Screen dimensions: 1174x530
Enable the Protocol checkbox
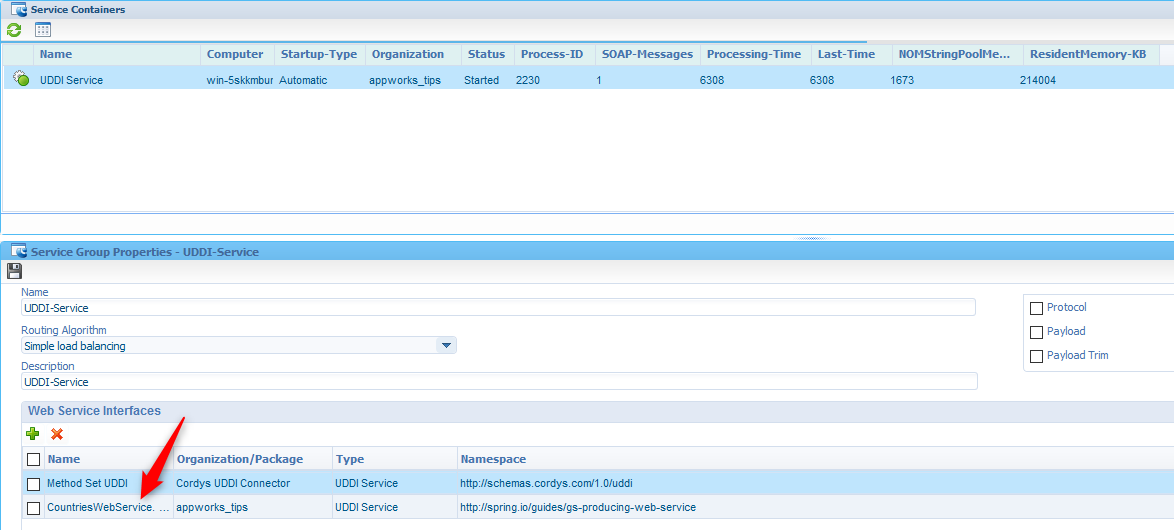(1036, 308)
